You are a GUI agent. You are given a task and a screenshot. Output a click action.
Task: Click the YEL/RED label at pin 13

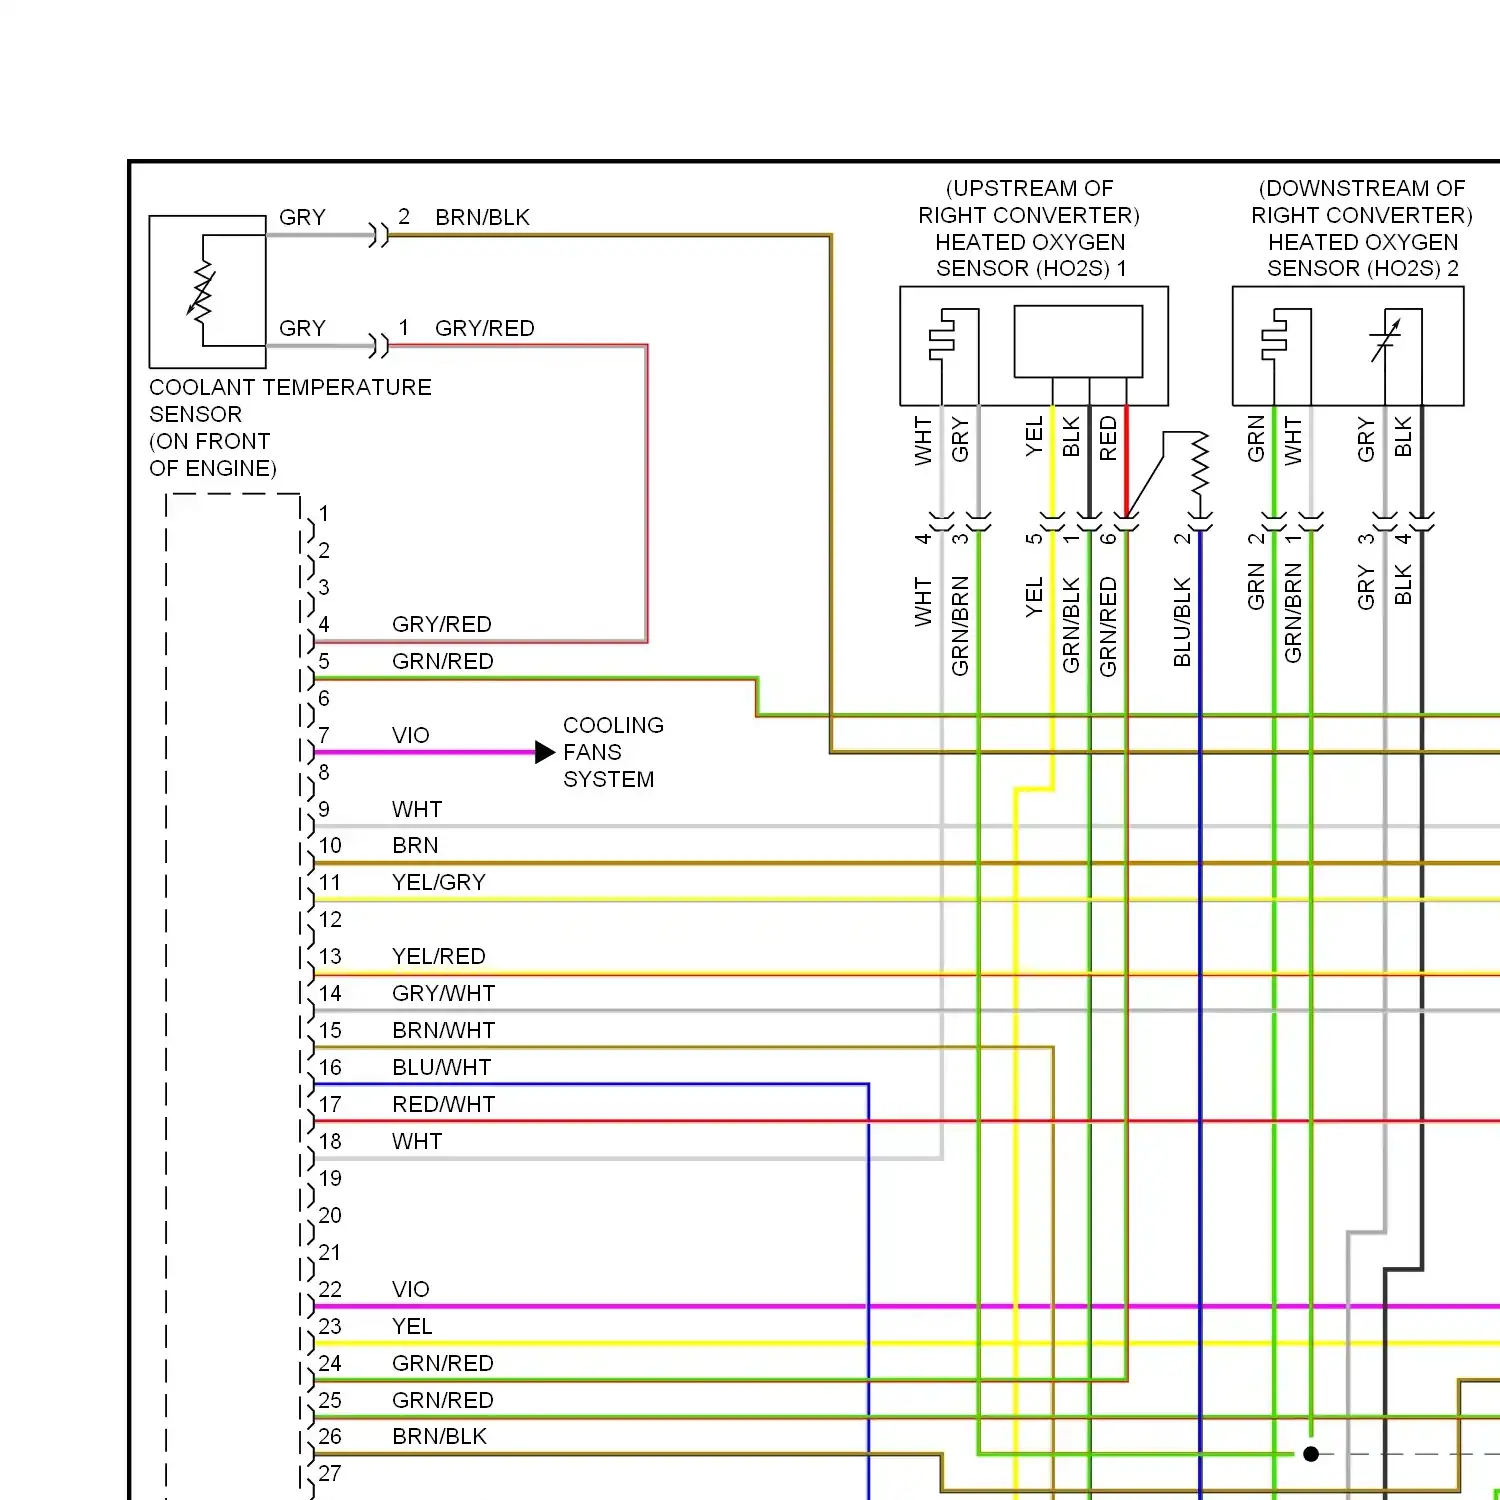pyautogui.click(x=438, y=956)
